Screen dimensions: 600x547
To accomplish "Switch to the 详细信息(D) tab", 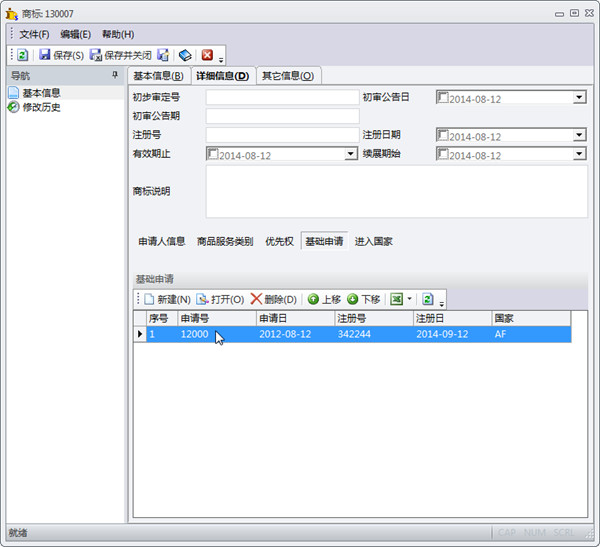I will tap(223, 75).
